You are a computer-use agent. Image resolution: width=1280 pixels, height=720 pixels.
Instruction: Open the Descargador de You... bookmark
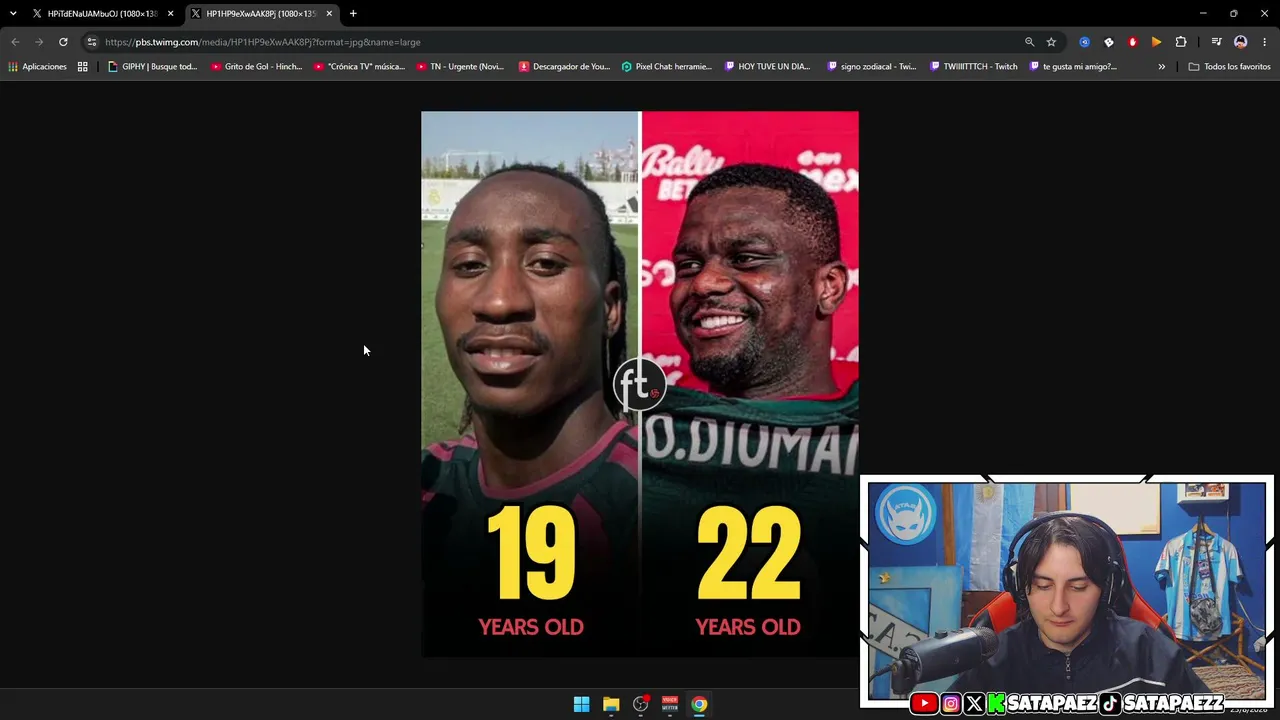pyautogui.click(x=564, y=67)
